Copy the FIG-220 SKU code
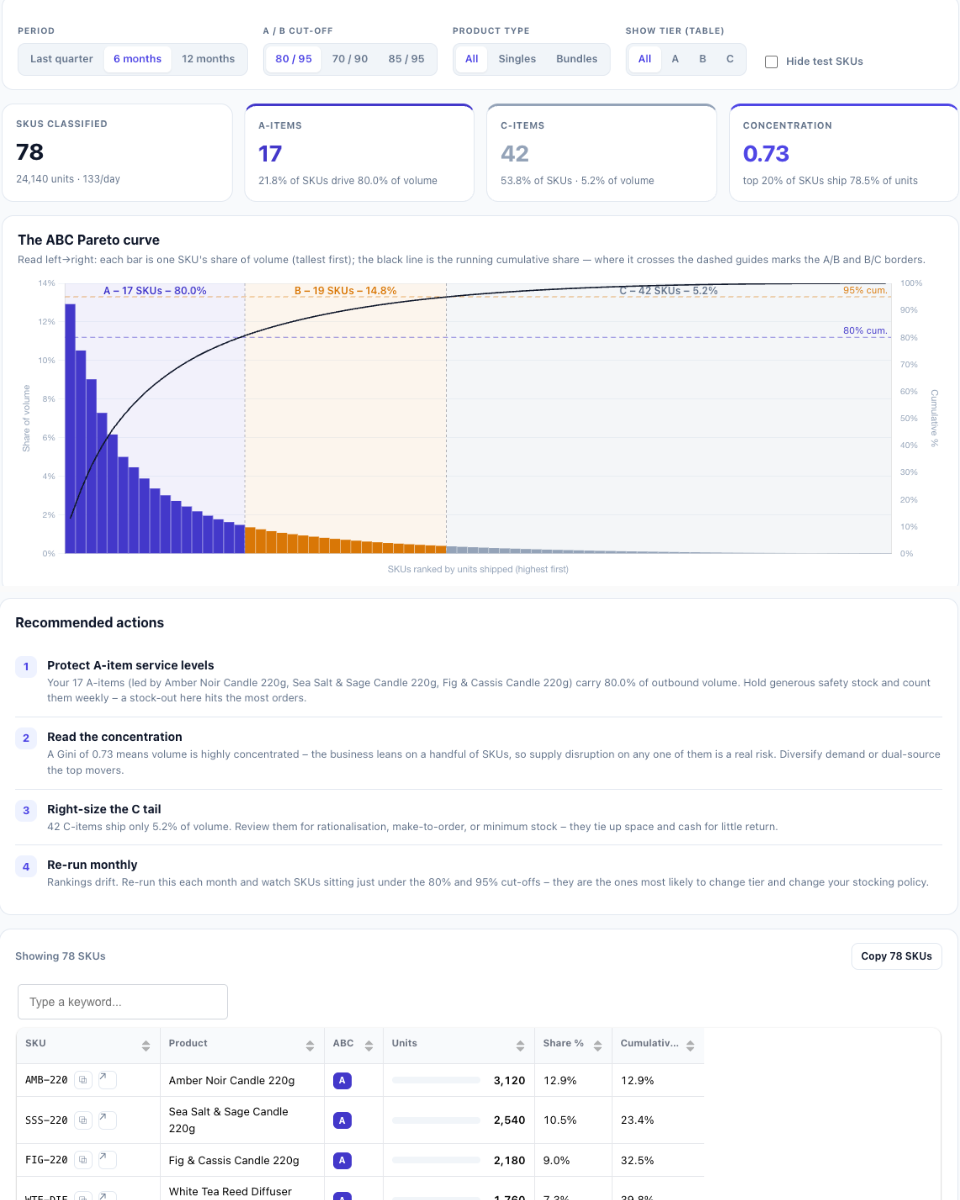This screenshot has height=1200, width=960. tap(84, 1160)
